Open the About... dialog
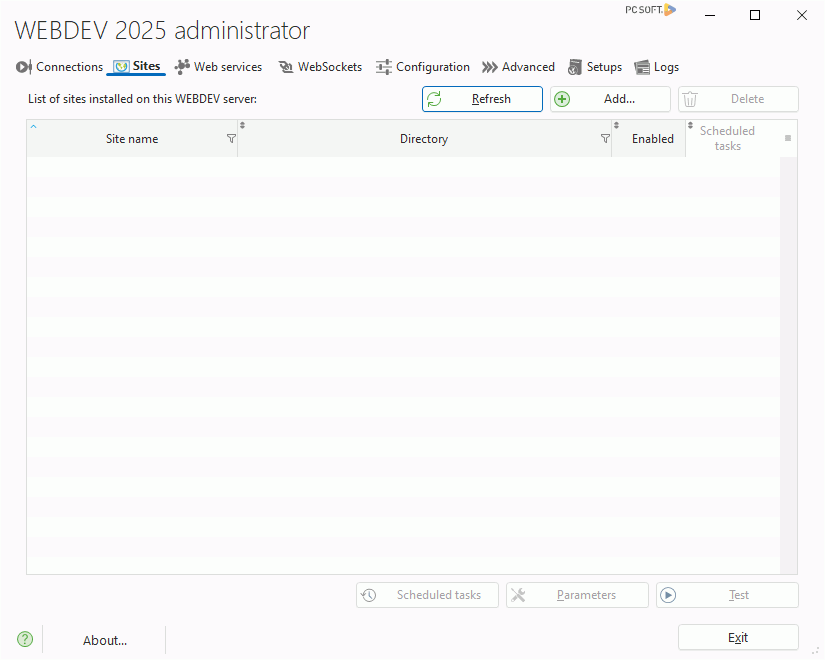Image resolution: width=825 pixels, height=660 pixels. [x=105, y=640]
